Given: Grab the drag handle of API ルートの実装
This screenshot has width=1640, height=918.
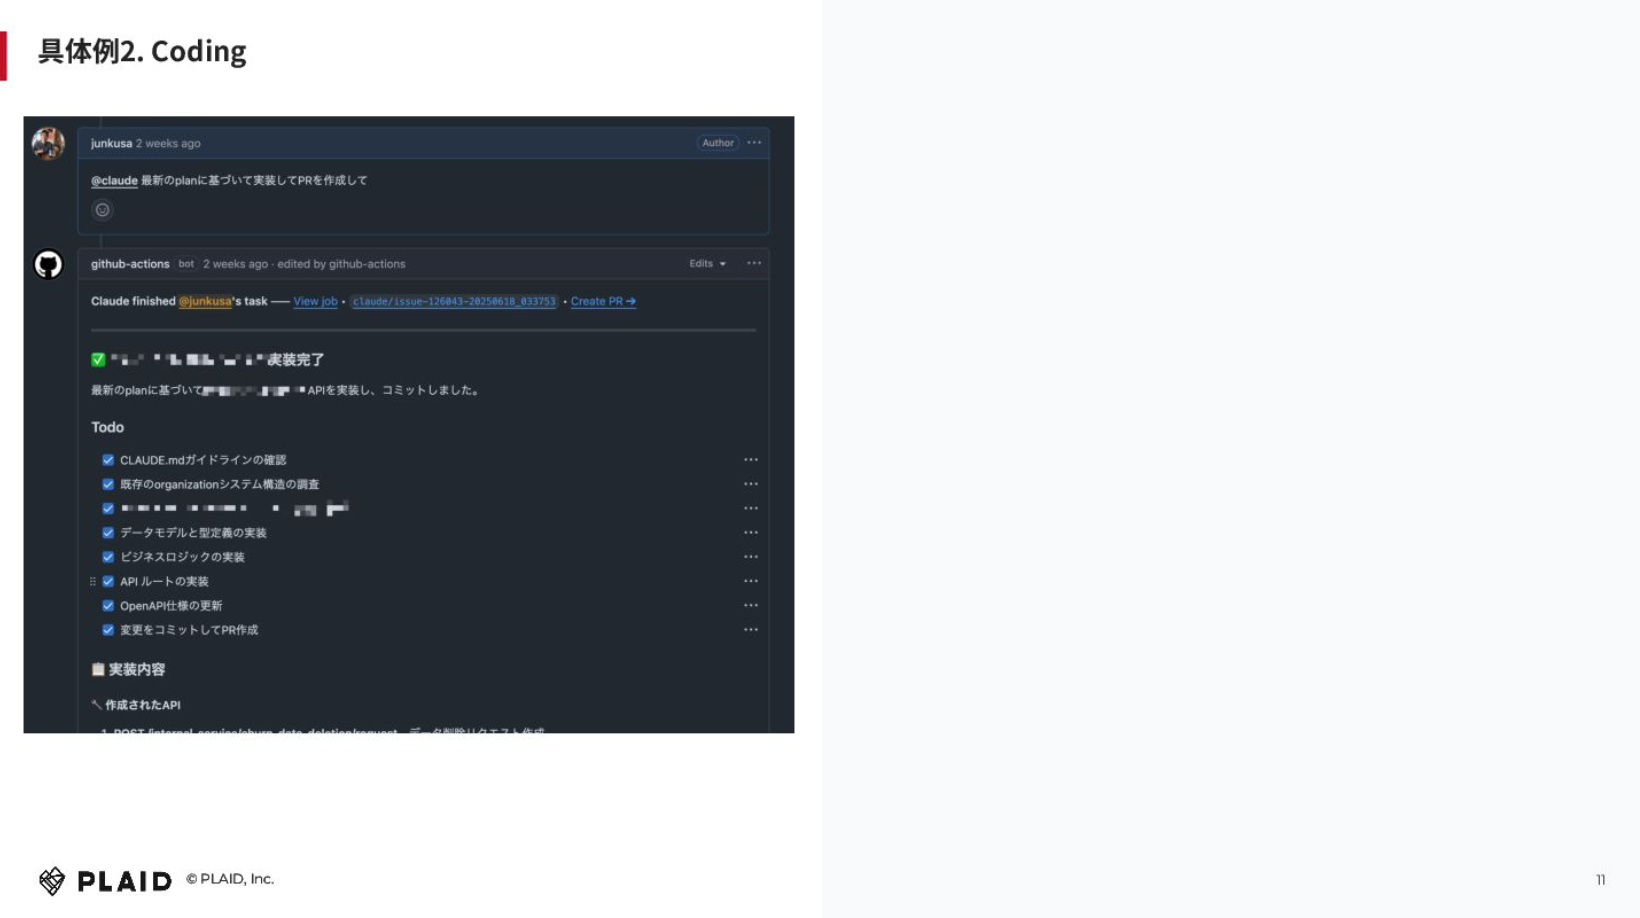Looking at the screenshot, I should coord(93,581).
